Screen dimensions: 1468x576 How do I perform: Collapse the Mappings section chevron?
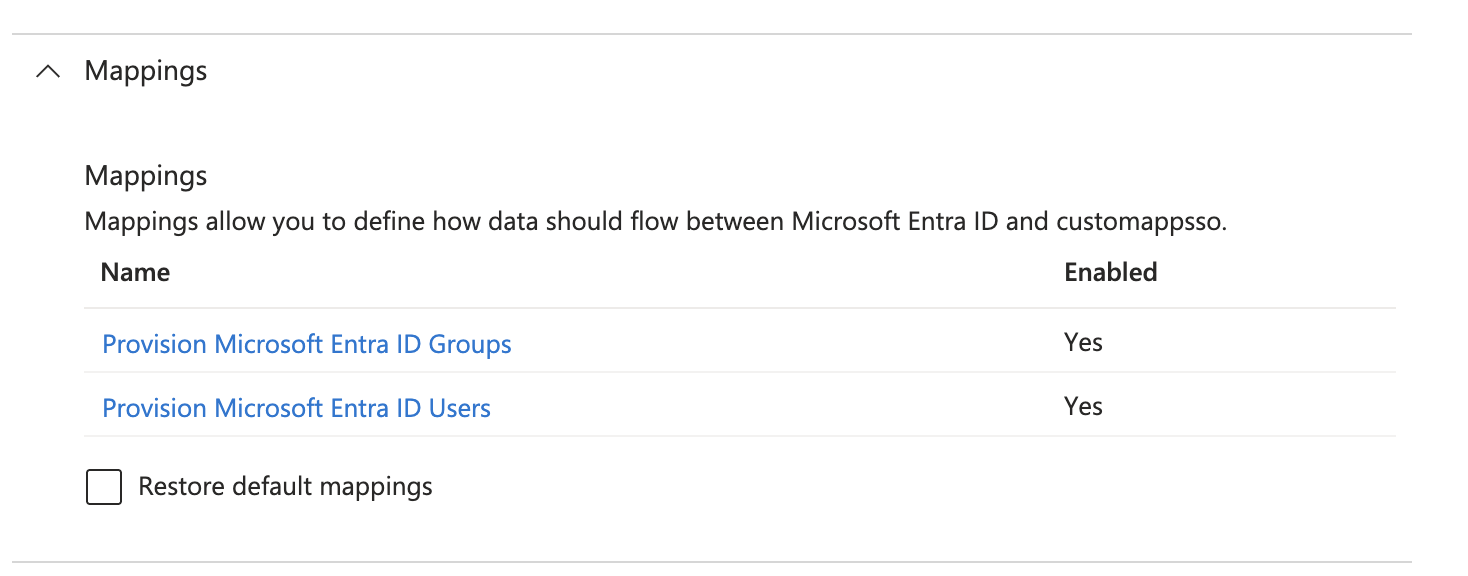[46, 70]
